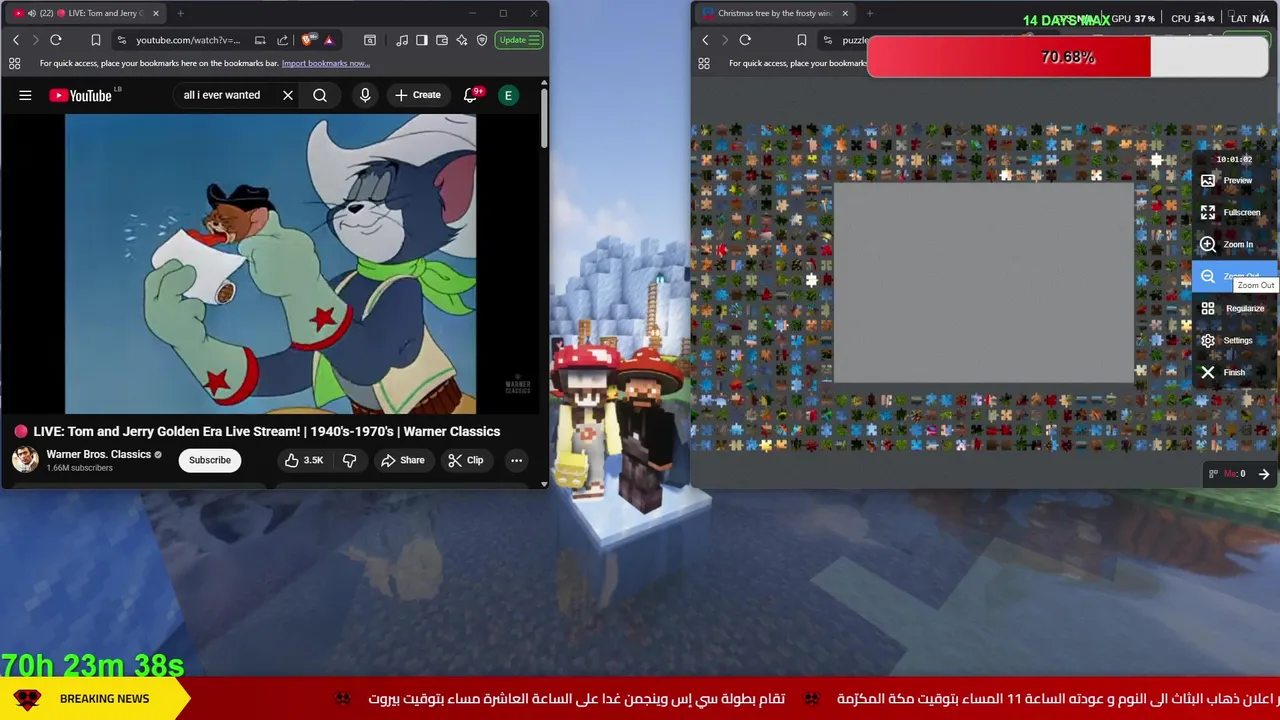
Task: Close the Tom and Jerry browser tab
Action: [x=156, y=13]
